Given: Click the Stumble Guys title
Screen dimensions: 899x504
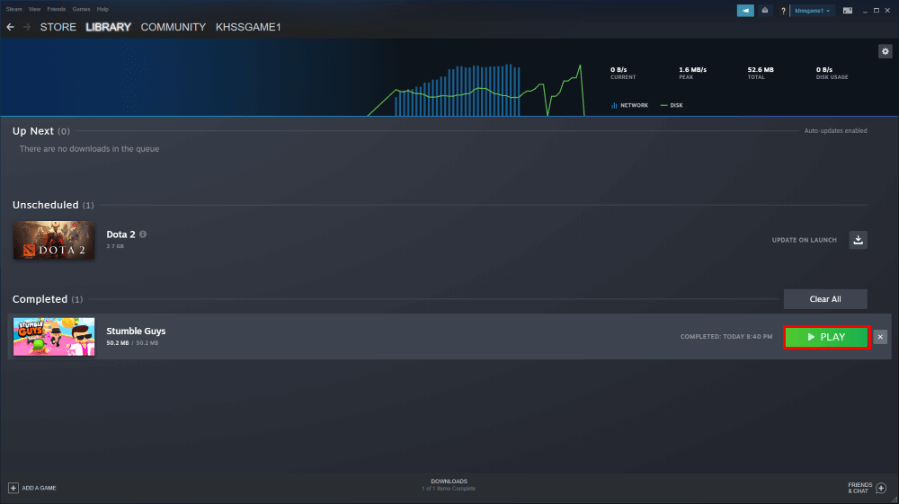Looking at the screenshot, I should (136, 331).
